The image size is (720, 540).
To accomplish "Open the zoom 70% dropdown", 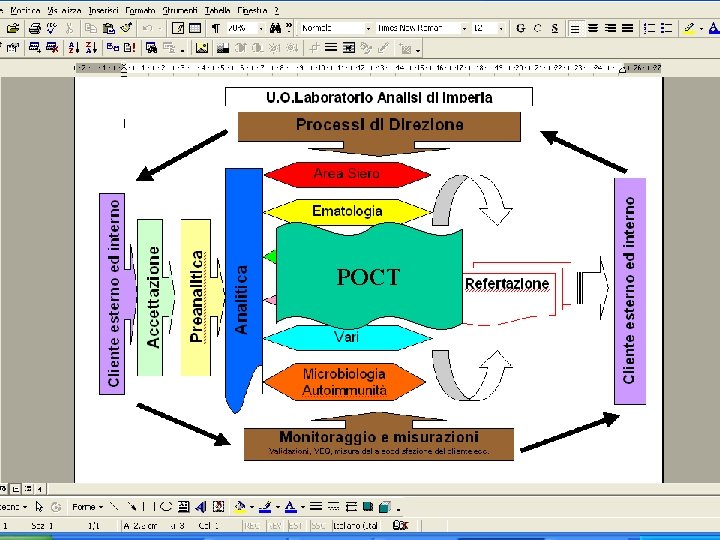I will pyautogui.click(x=261, y=28).
